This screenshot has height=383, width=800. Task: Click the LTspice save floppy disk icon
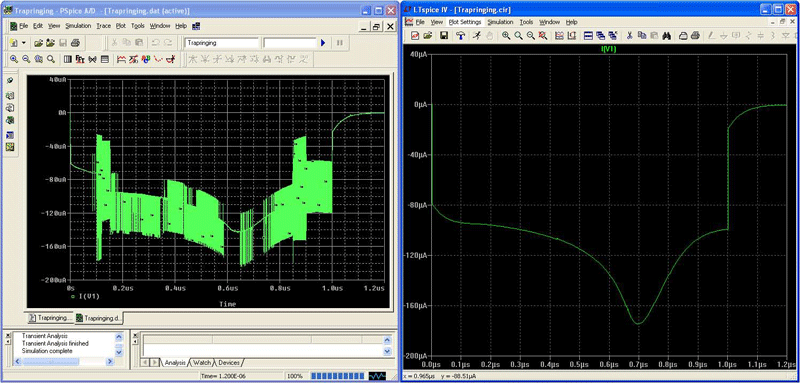coord(444,36)
